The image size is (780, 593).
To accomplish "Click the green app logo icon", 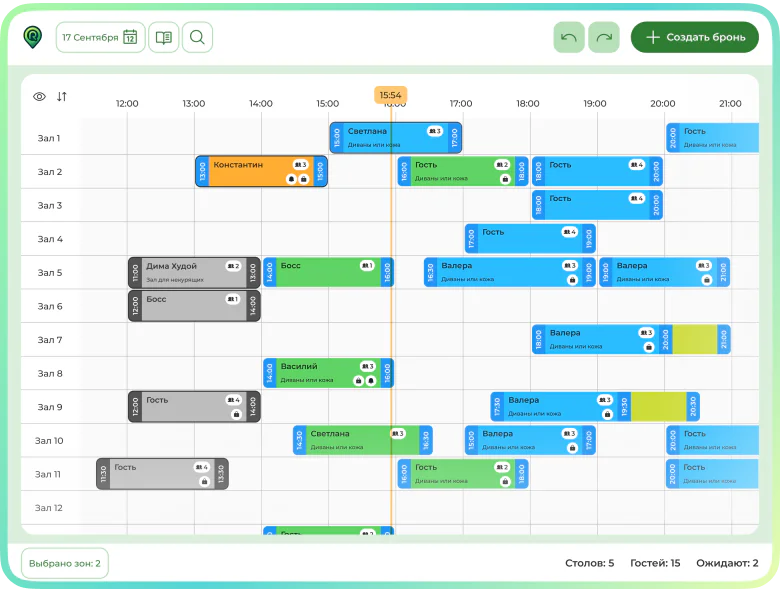I will point(33,37).
